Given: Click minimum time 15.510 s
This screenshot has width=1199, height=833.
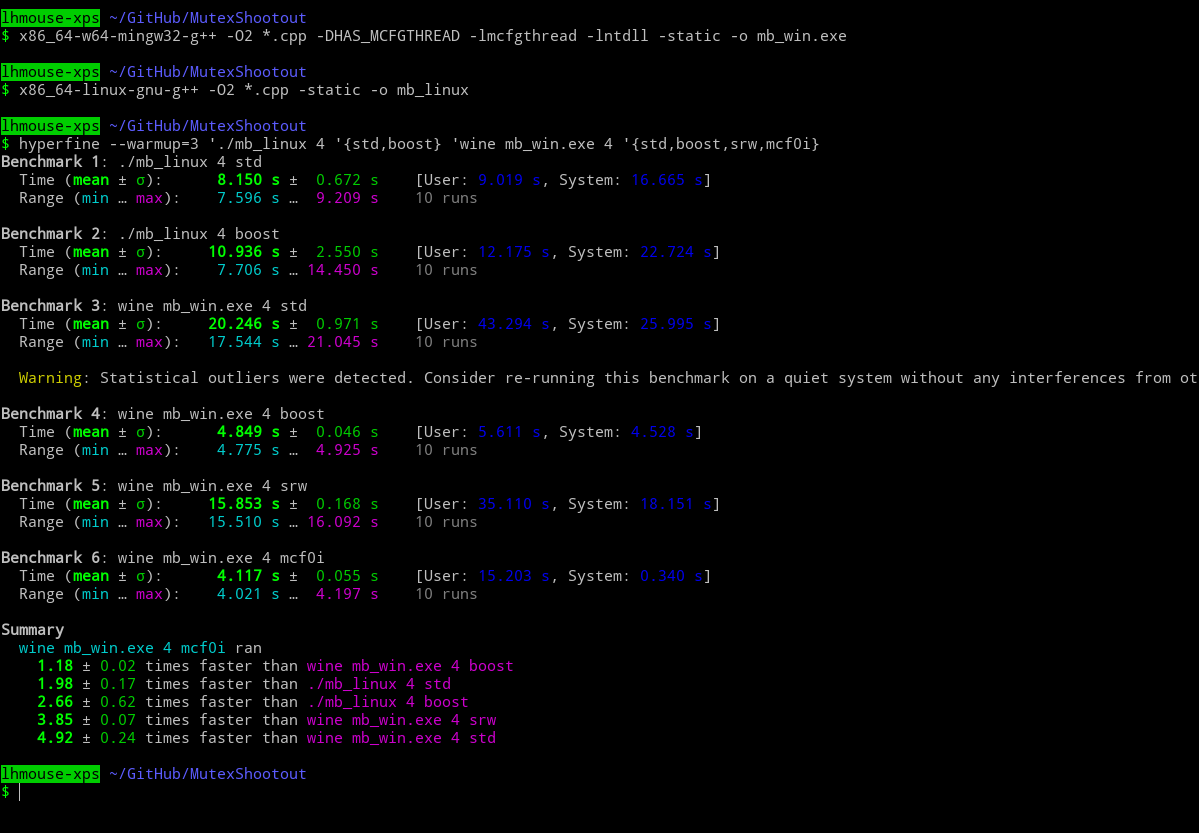Looking at the screenshot, I should [244, 522].
